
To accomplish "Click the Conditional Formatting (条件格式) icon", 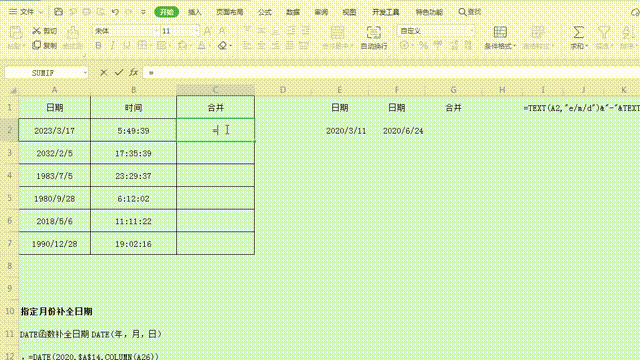I will click(x=500, y=32).
